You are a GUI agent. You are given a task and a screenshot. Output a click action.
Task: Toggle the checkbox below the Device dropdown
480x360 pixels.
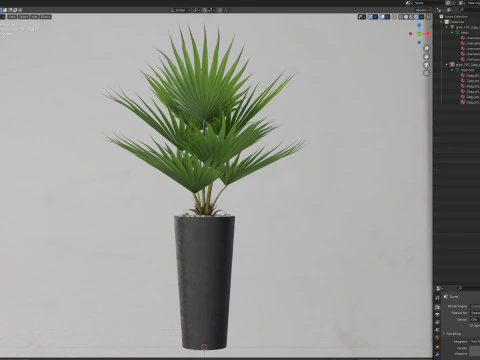pyautogui.click(x=471, y=326)
